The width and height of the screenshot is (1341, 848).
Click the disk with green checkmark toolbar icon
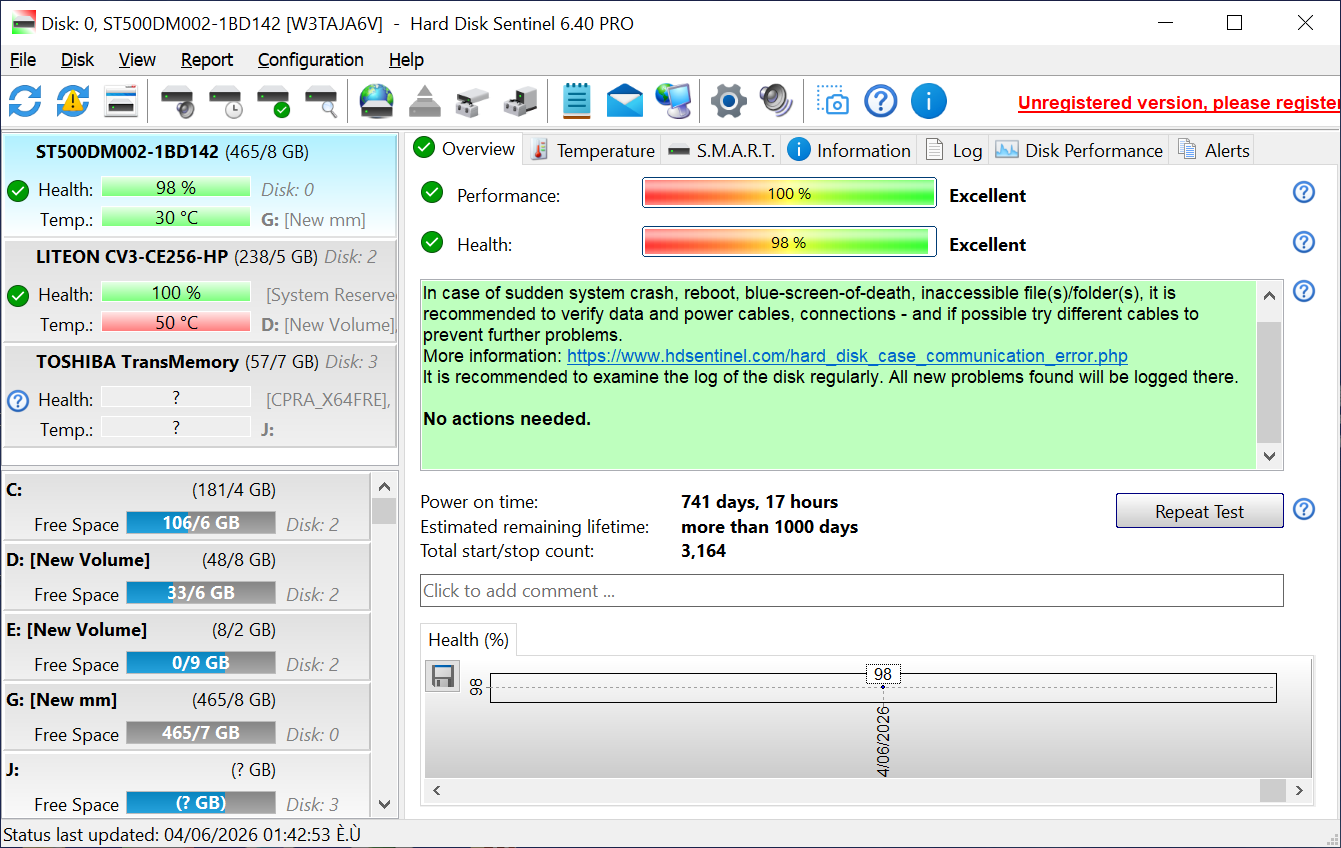pyautogui.click(x=274, y=101)
